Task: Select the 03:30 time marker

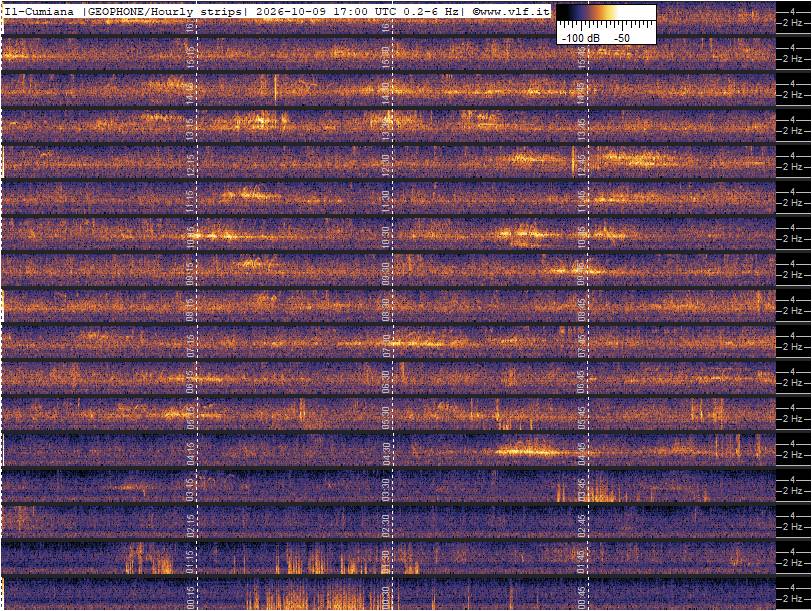Action: click(385, 490)
